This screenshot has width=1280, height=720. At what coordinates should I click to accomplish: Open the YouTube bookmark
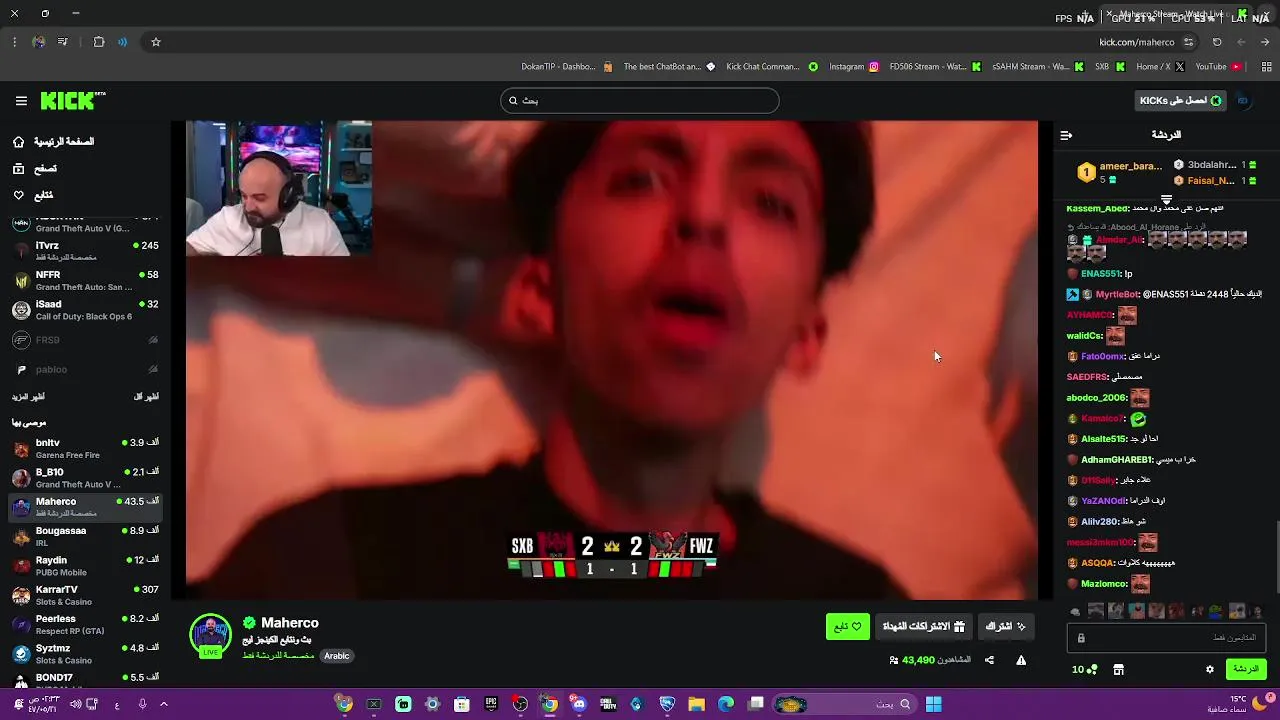(x=1218, y=67)
